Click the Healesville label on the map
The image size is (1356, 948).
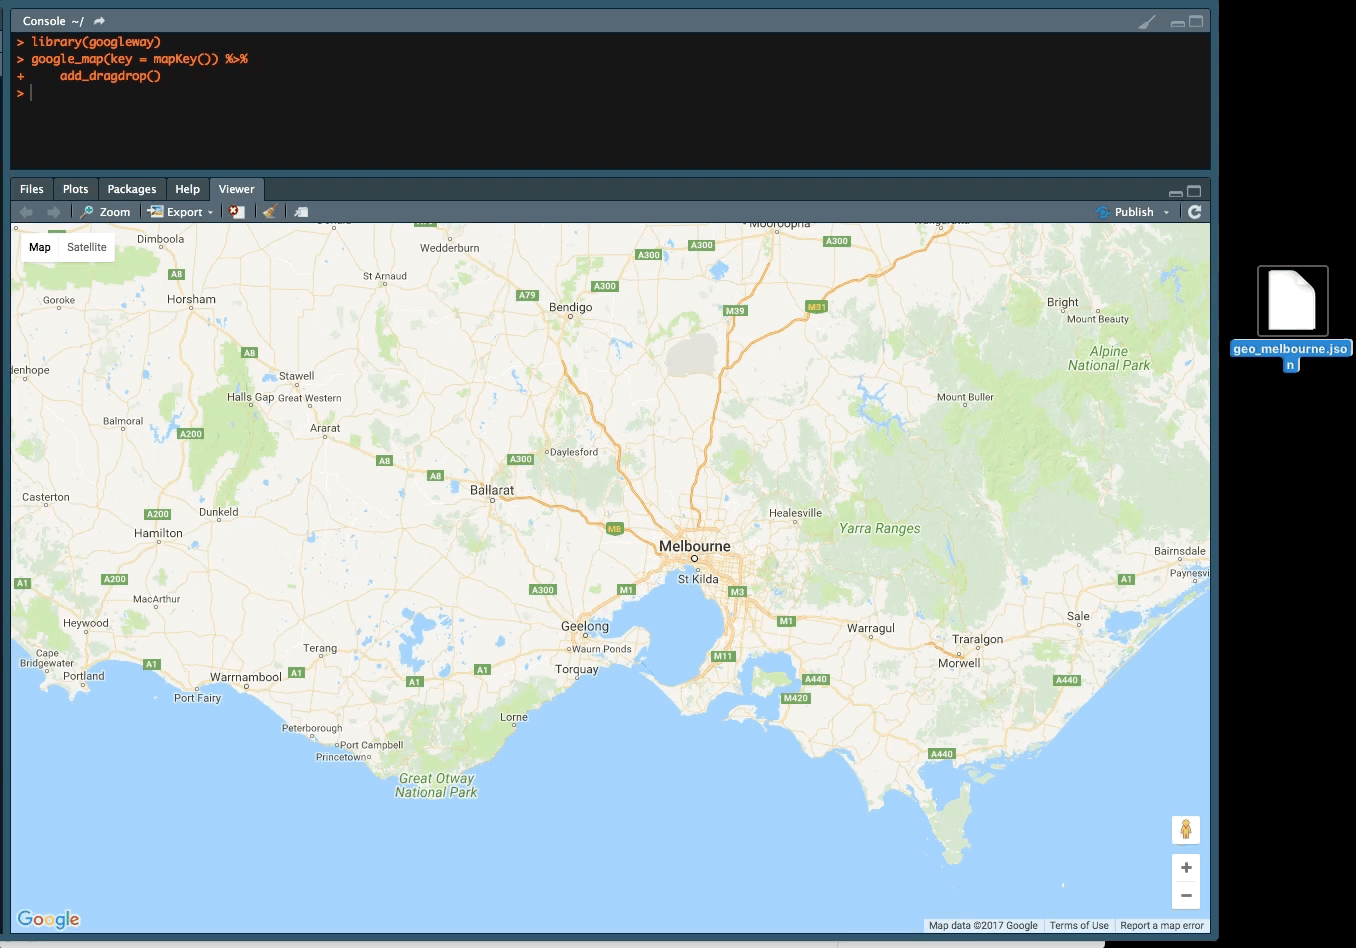[x=795, y=513]
